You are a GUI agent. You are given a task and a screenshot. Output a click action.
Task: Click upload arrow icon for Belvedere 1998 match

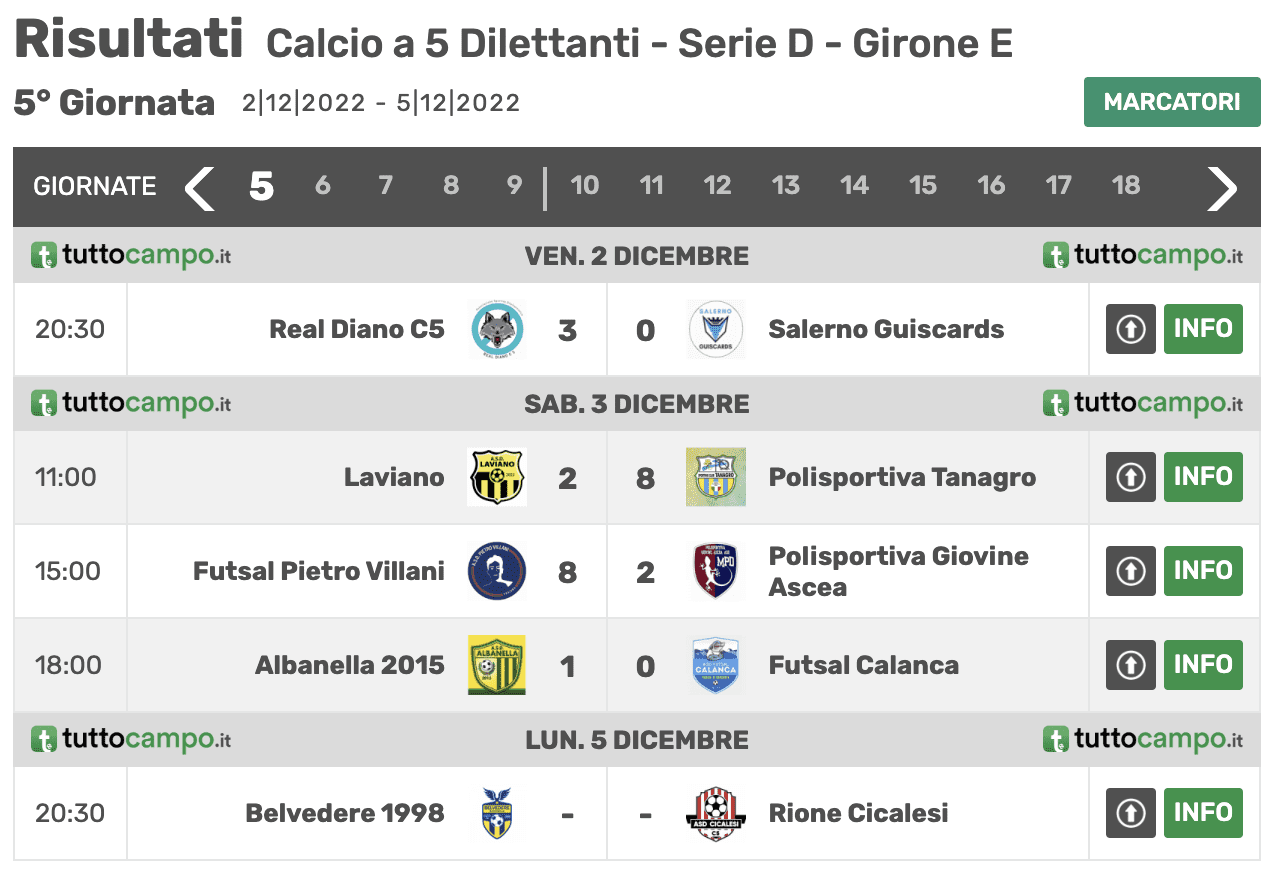1131,813
